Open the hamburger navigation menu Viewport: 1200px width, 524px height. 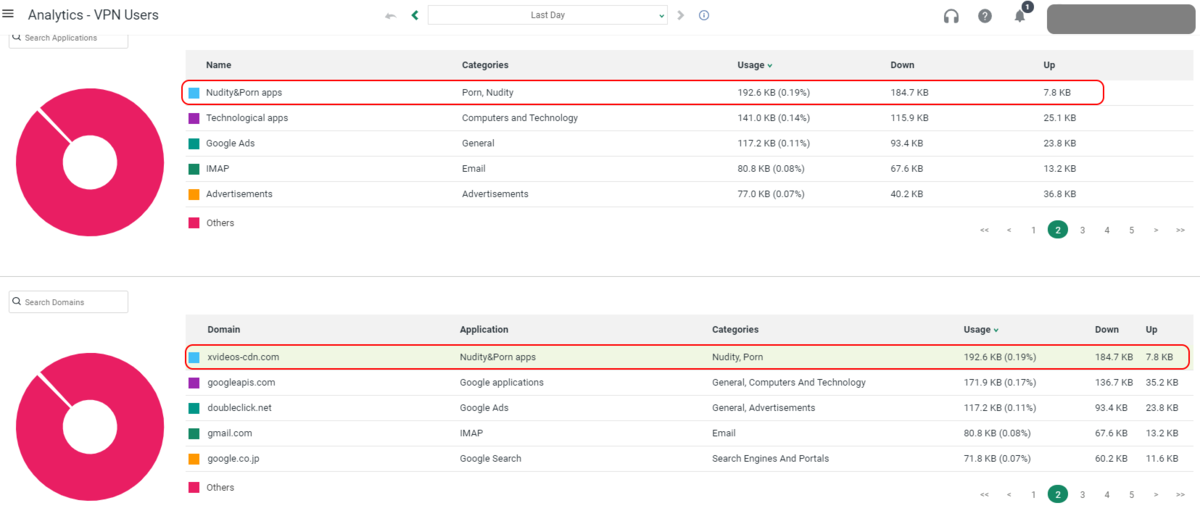pyautogui.click(x=9, y=15)
